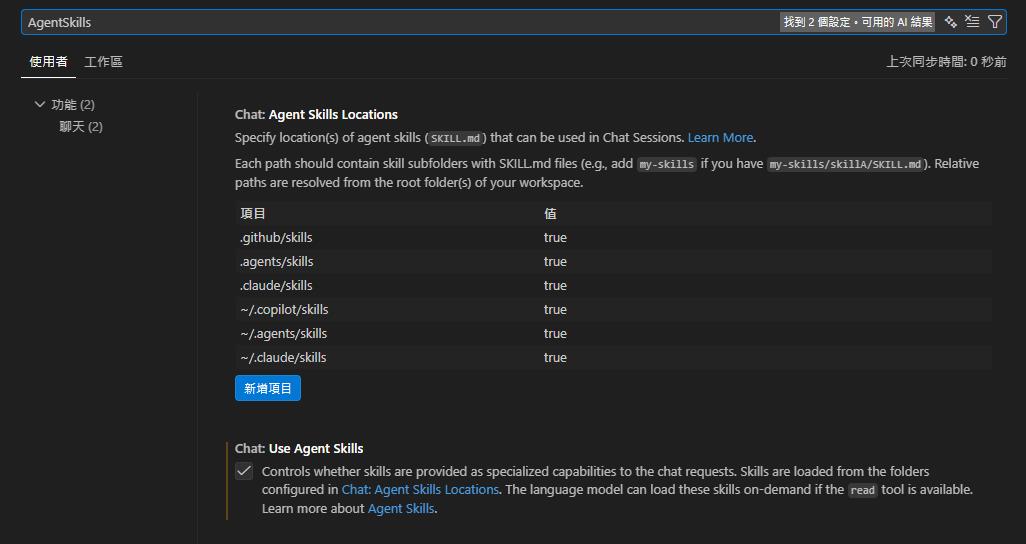Select the ~/.claude/skills home row
The image size is (1026, 544).
pyautogui.click(x=612, y=358)
